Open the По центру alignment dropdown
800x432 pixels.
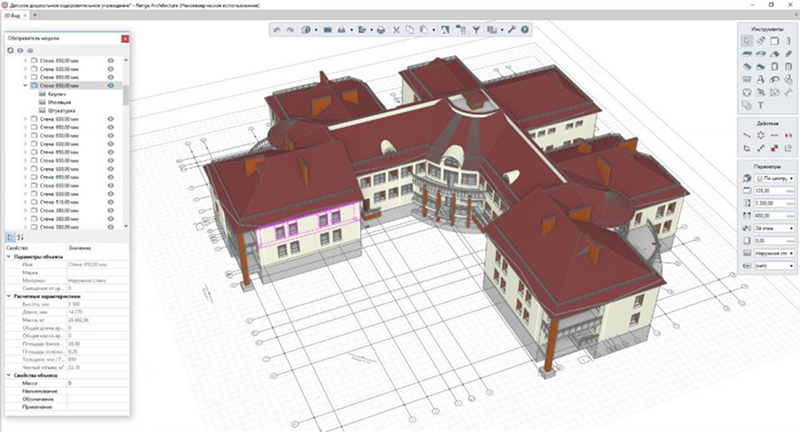click(774, 179)
